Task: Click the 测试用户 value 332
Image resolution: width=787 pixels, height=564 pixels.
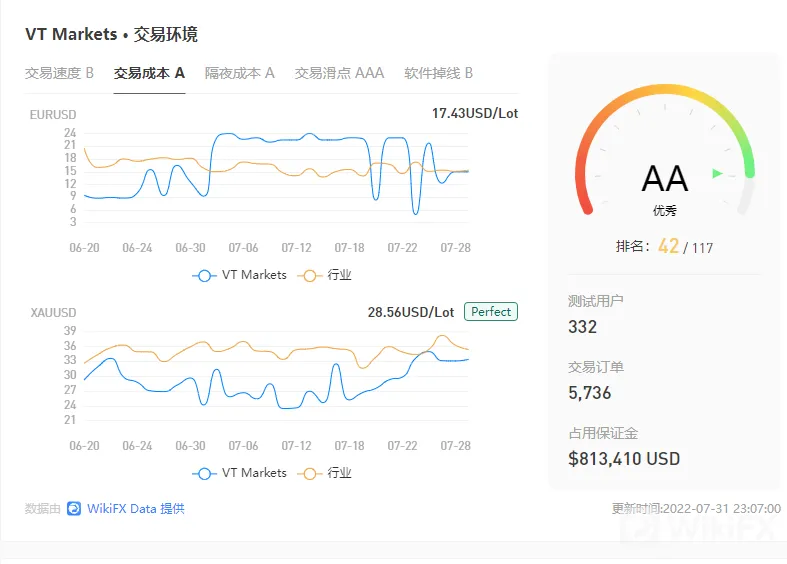Action: point(582,327)
